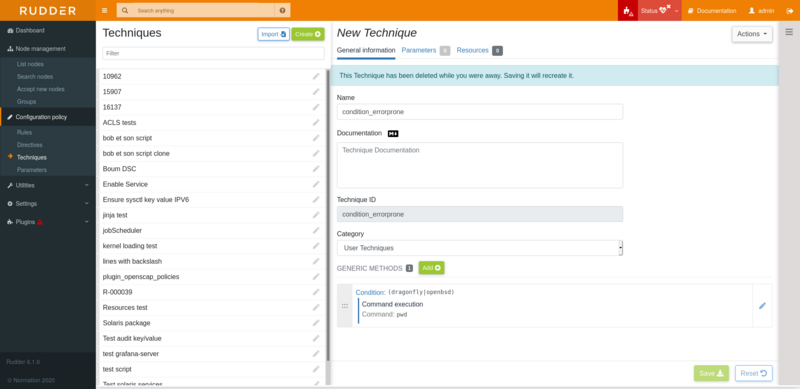Click into the Technique Documentation textarea
The image size is (800, 389).
[x=480, y=165]
